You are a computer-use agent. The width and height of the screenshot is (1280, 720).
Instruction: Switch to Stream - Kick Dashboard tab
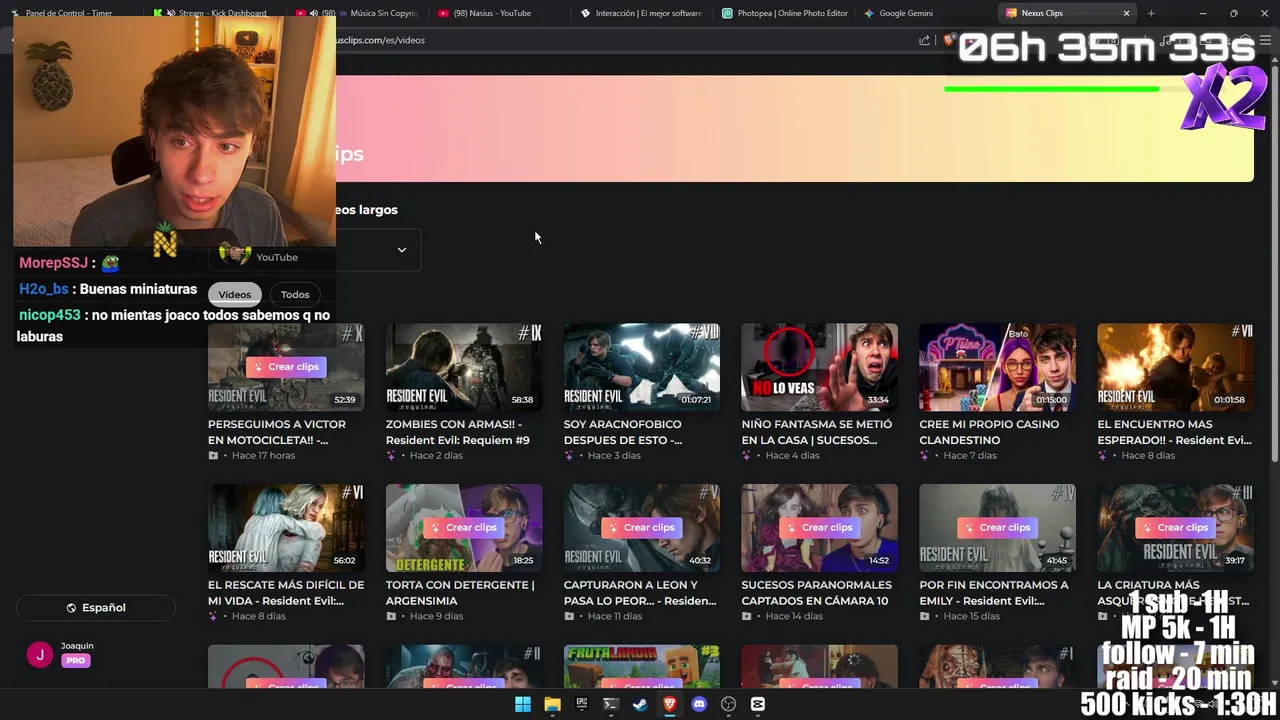(214, 13)
